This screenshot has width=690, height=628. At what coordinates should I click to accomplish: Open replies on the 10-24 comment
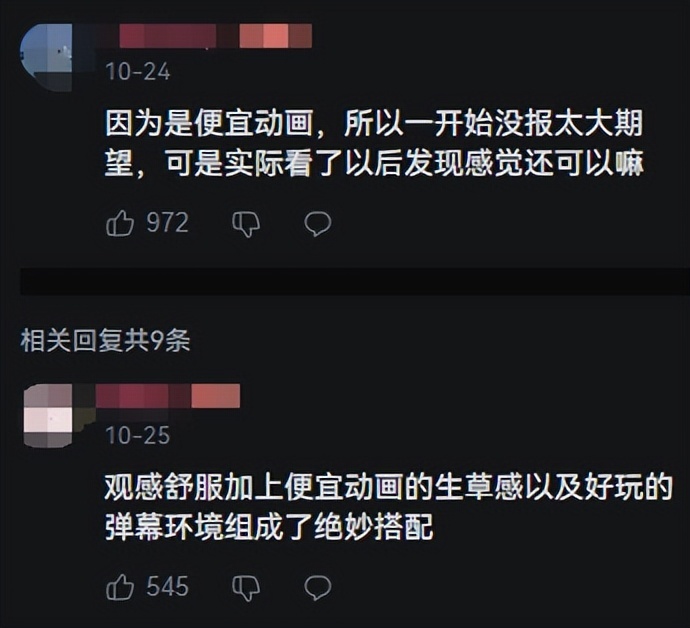[x=318, y=224]
